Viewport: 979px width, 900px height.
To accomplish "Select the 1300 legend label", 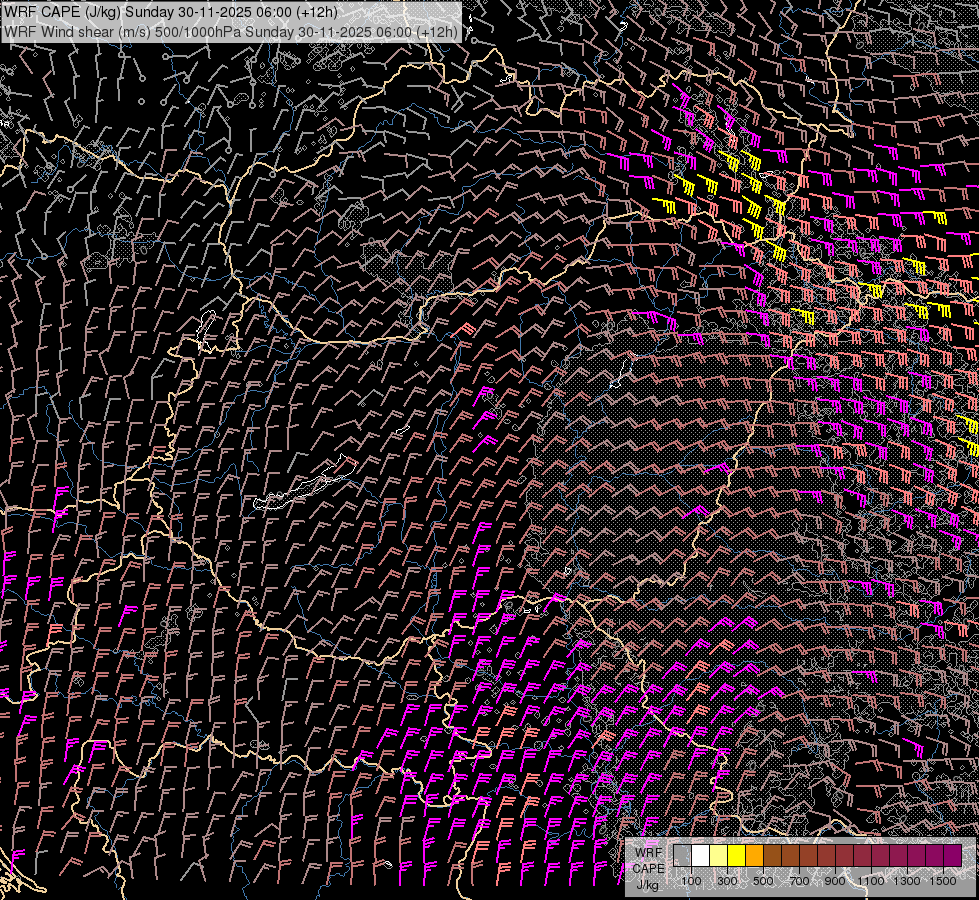I will pyautogui.click(x=907, y=881).
